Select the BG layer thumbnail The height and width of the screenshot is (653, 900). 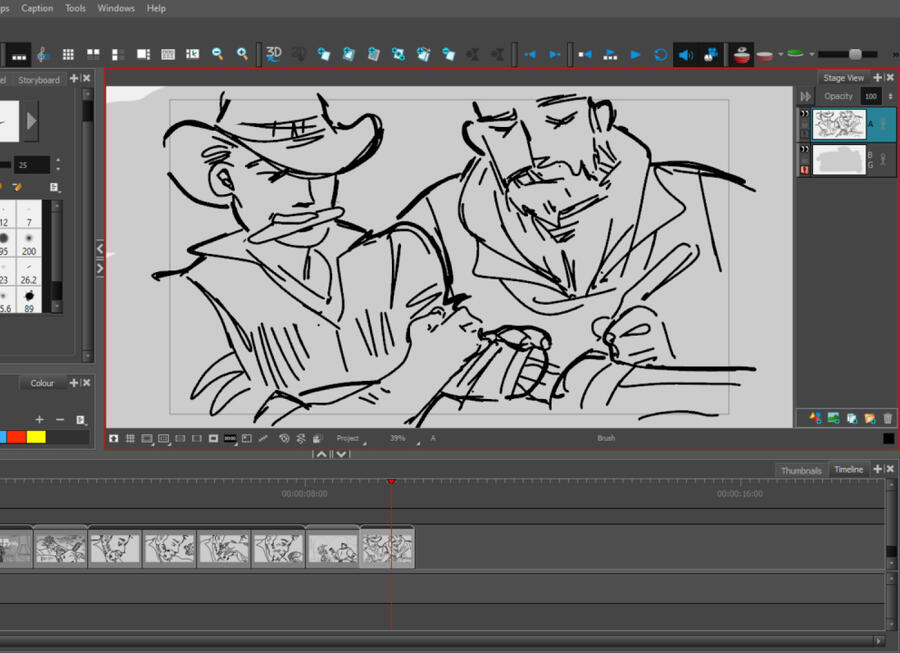coord(839,160)
